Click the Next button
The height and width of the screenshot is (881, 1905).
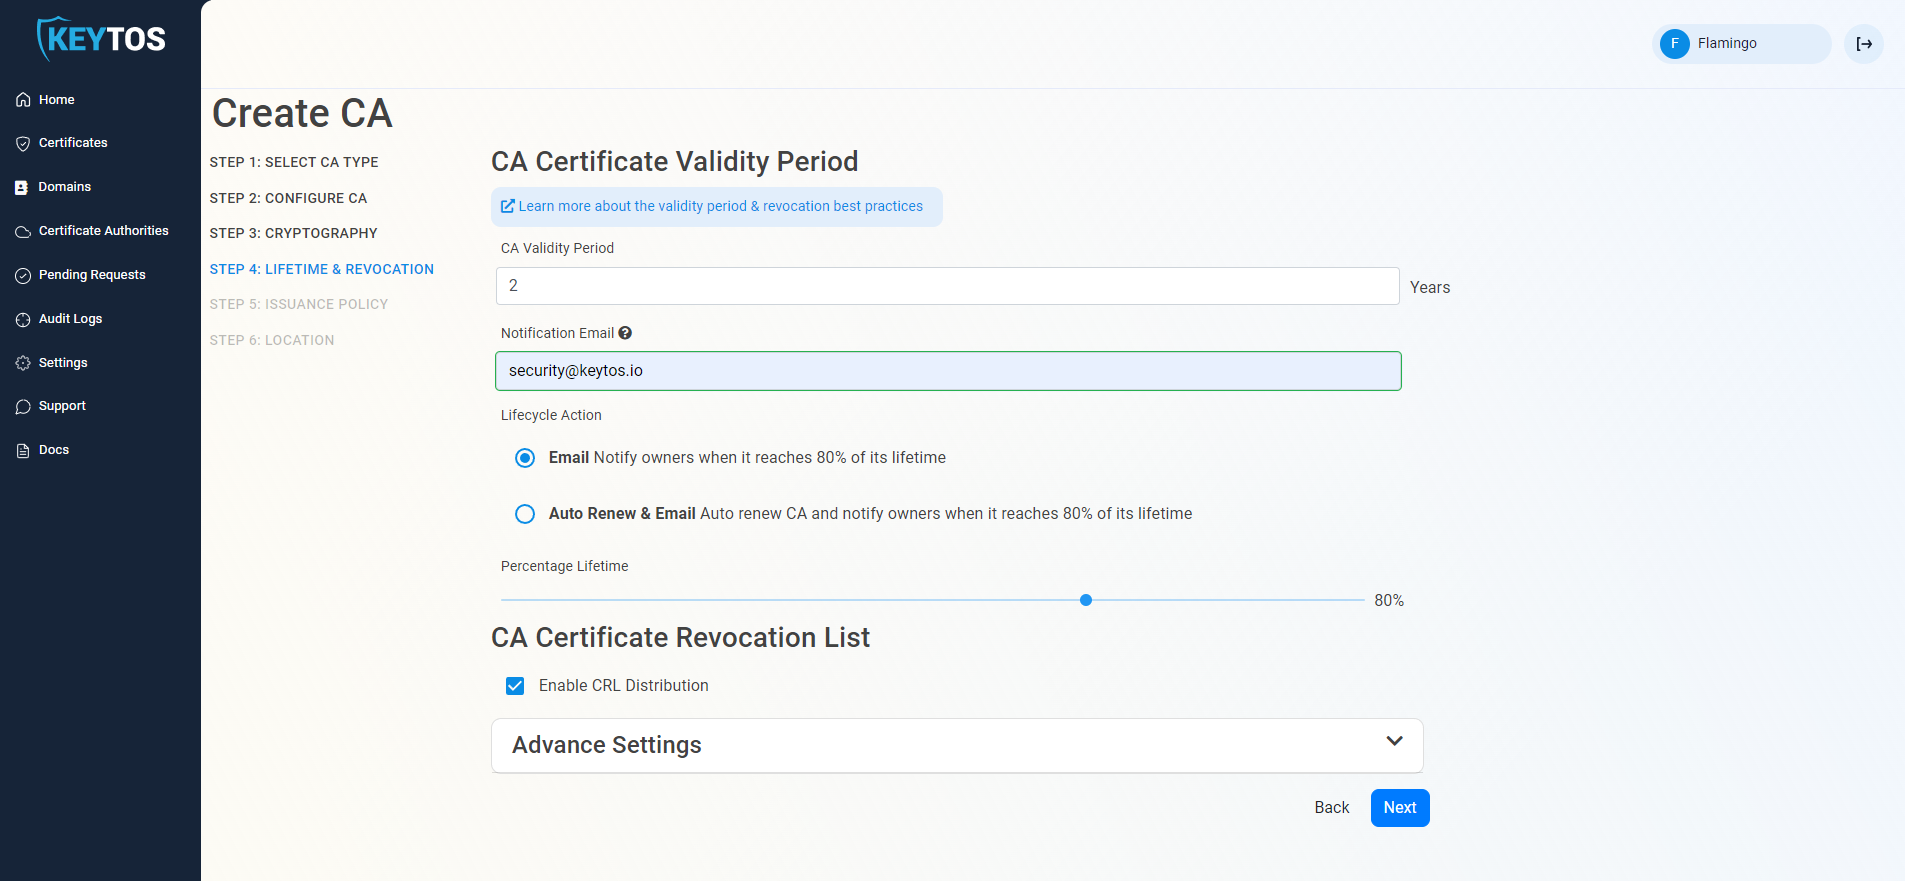(1400, 808)
